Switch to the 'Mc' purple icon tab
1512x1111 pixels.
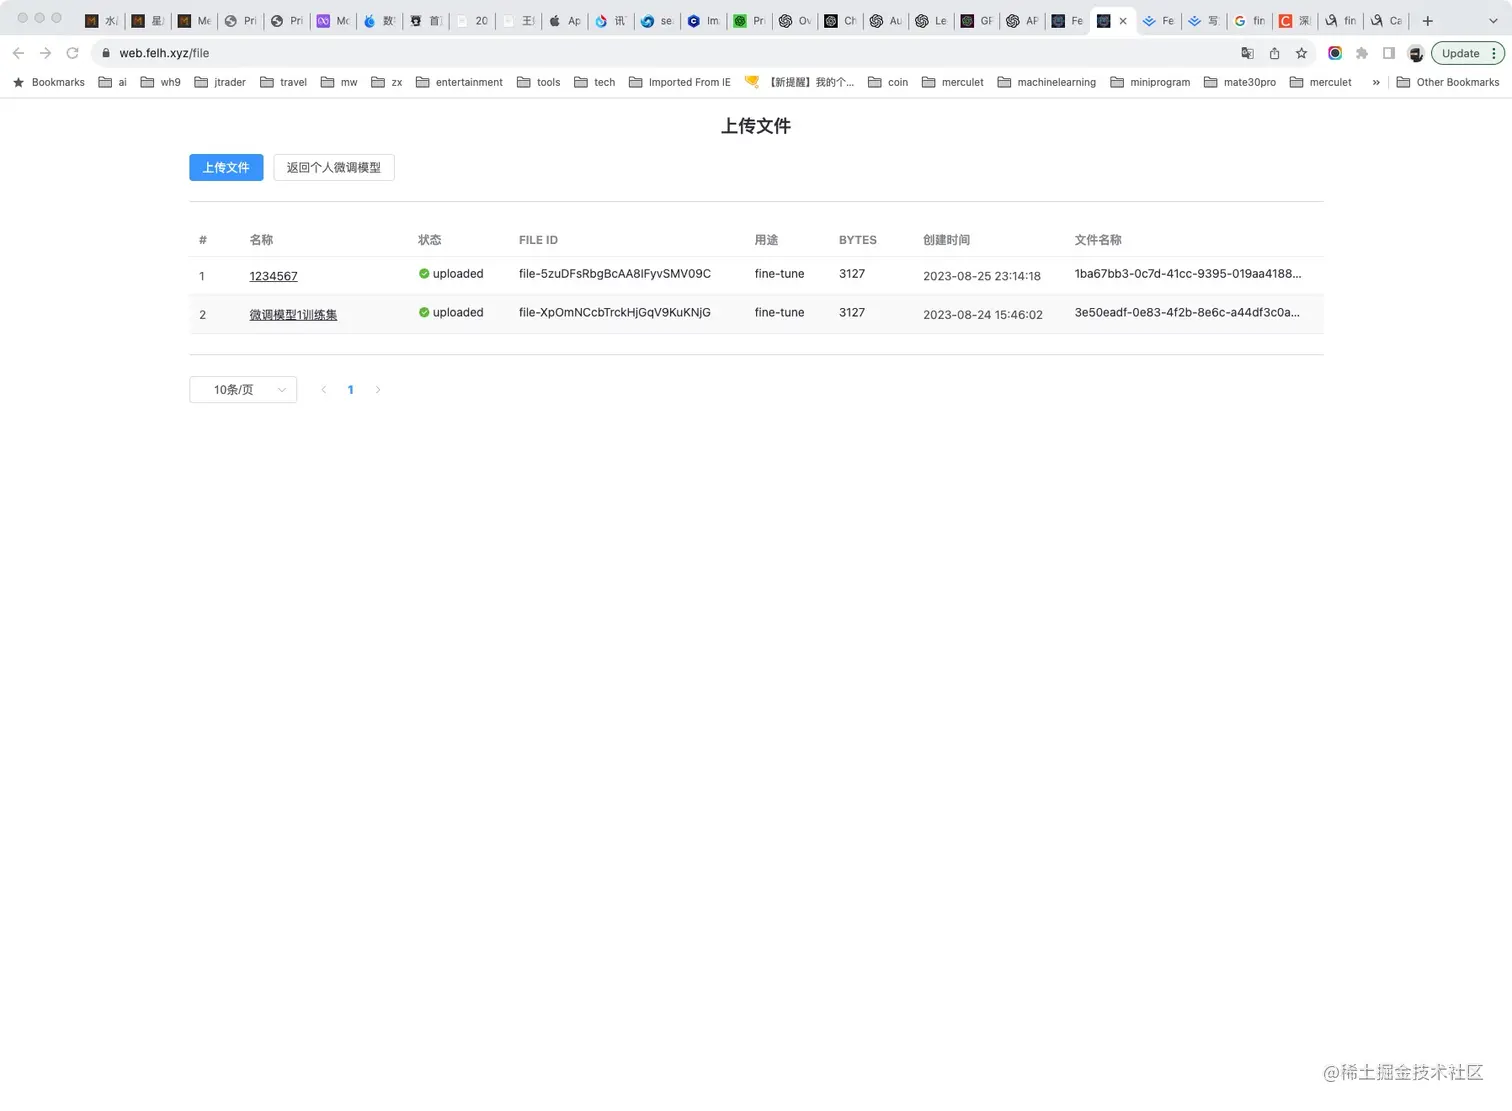coord(333,20)
